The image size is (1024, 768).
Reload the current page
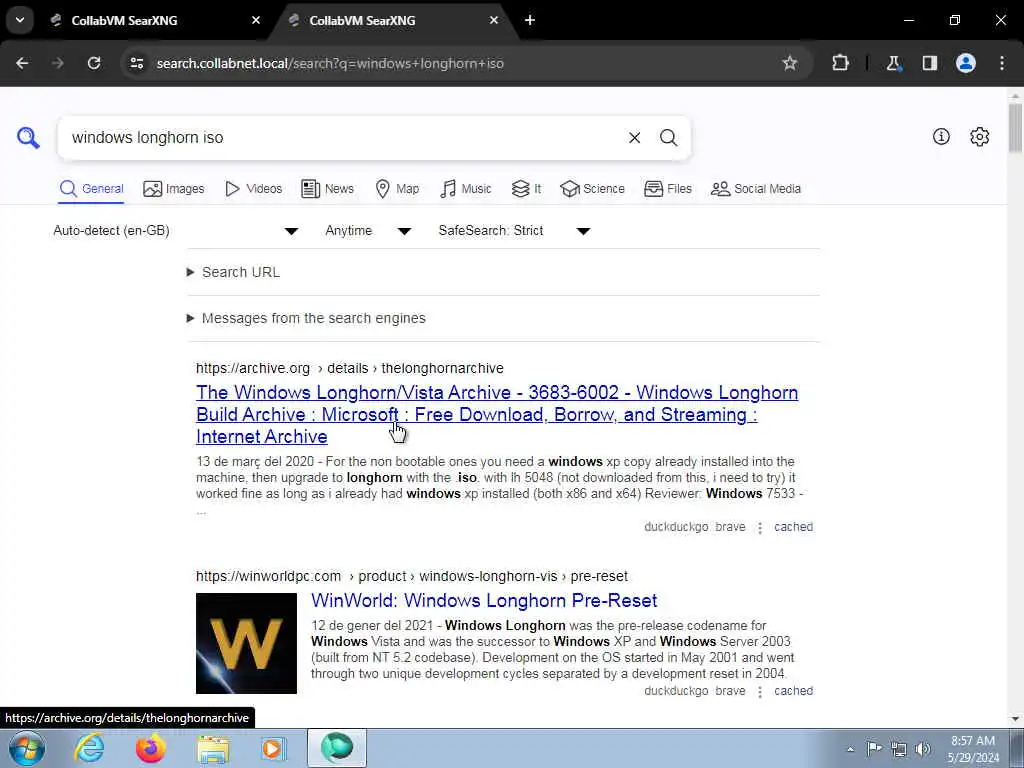(x=94, y=63)
